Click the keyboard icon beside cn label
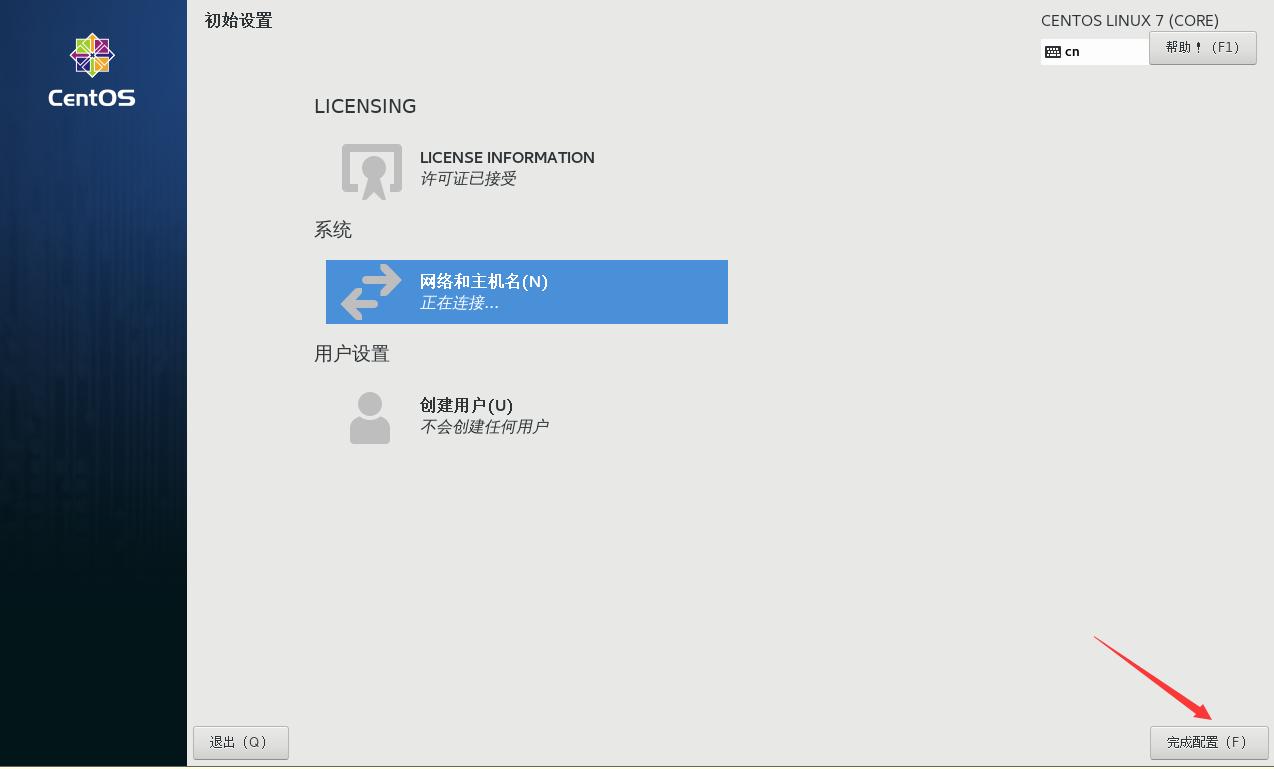The height and width of the screenshot is (769, 1274). coord(1052,51)
